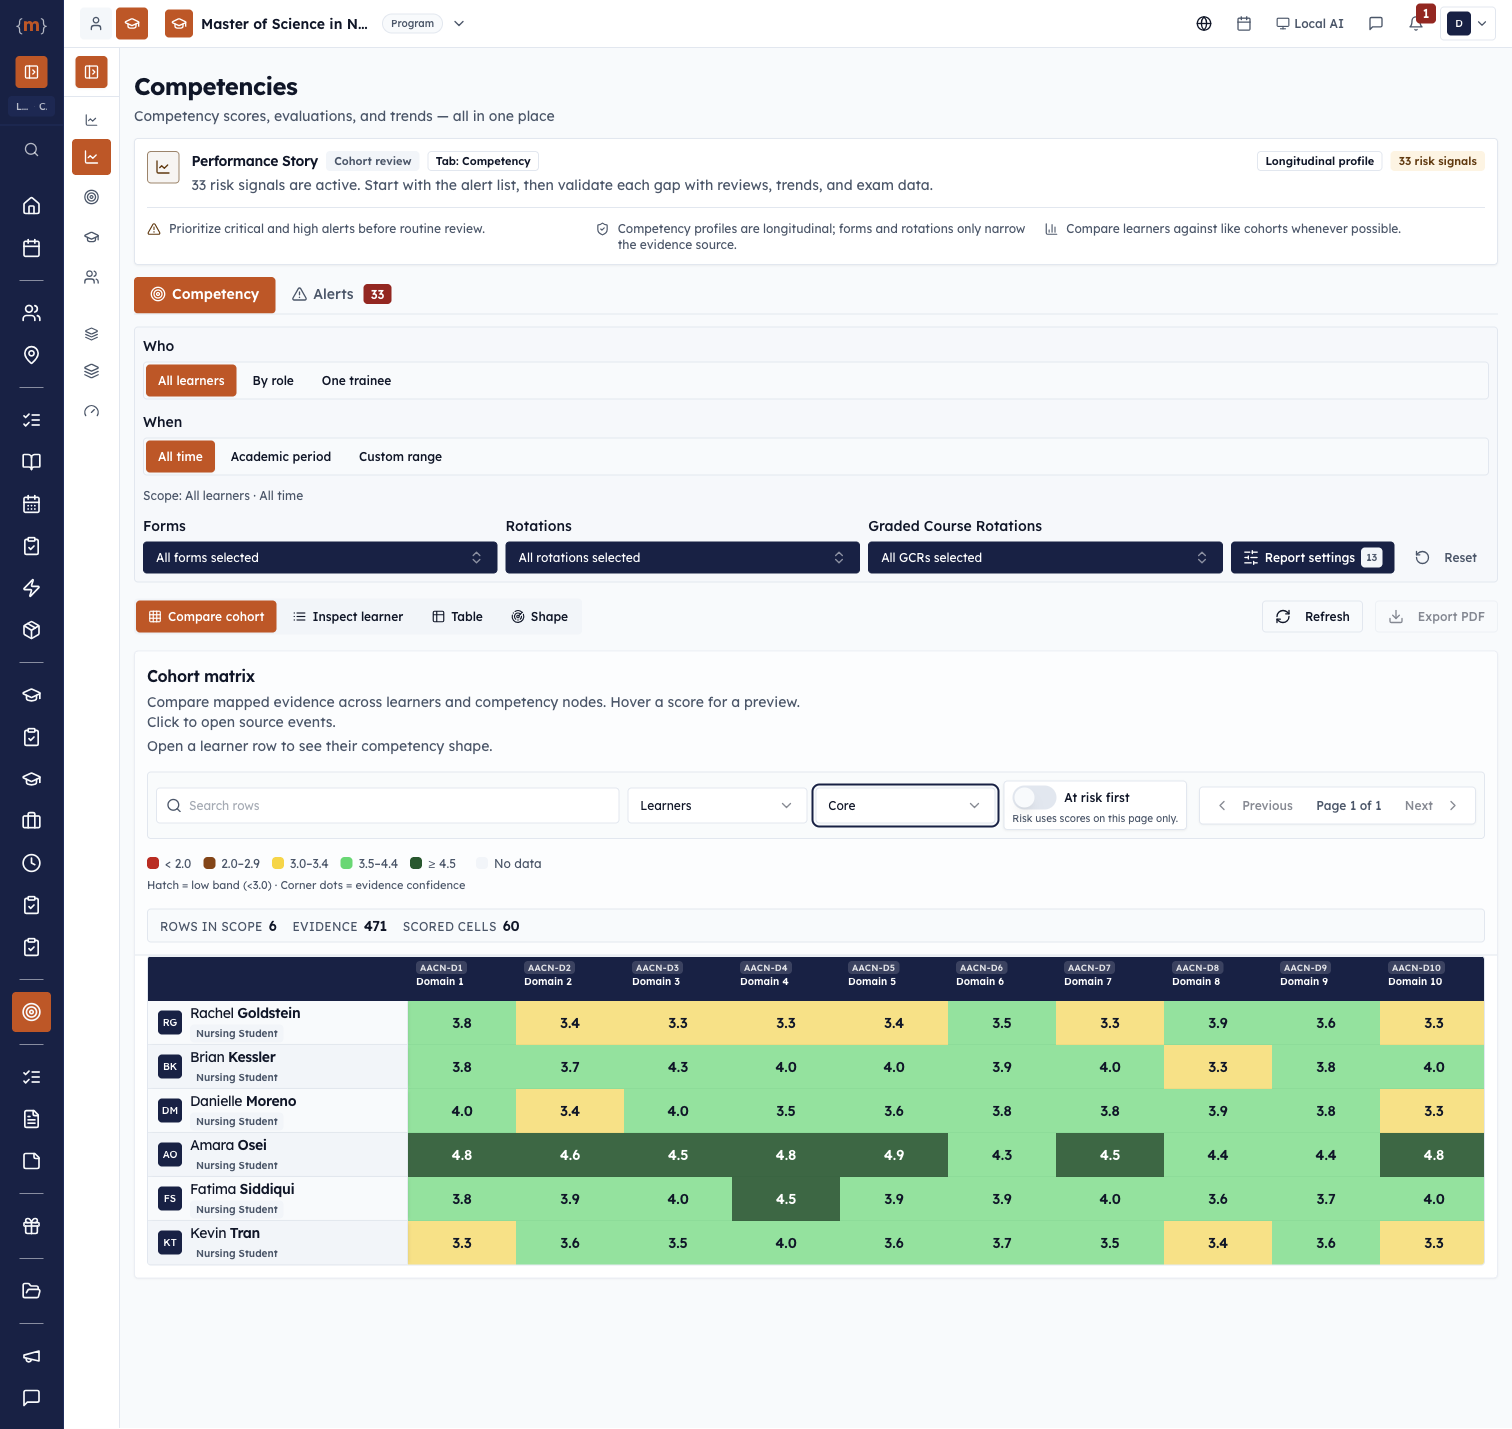Screen dimensions: 1512x1429
Task: Select the Compare cohort view
Action: click(206, 617)
